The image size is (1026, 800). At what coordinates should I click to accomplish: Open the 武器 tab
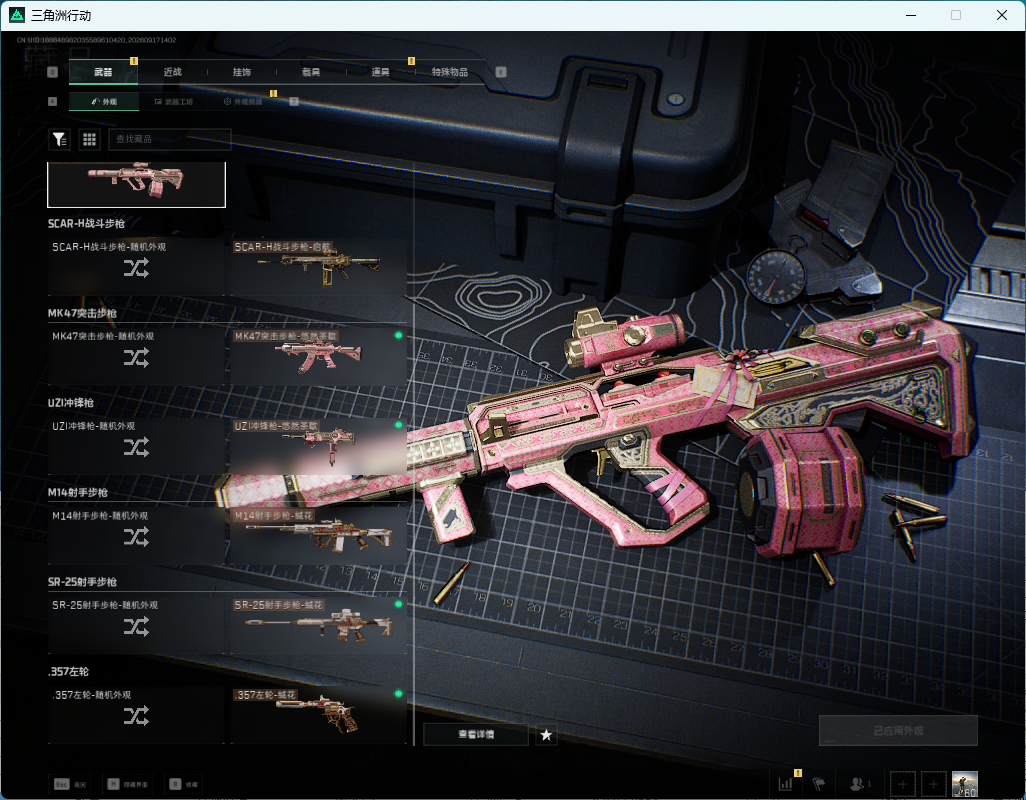click(103, 72)
